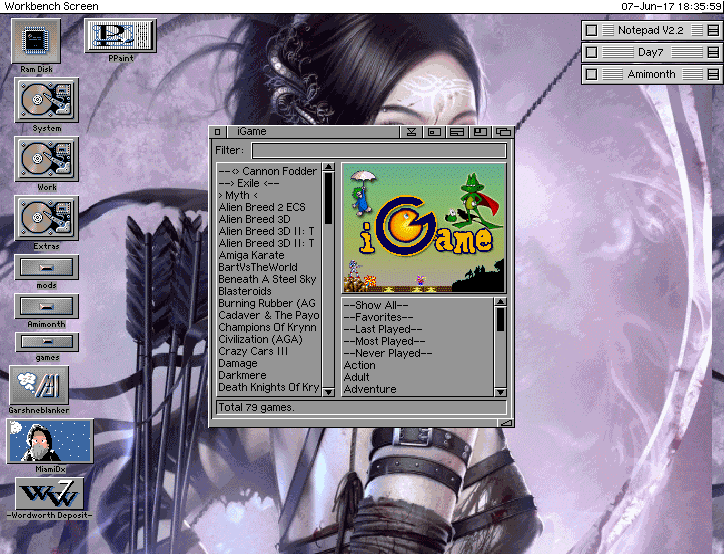Click the iGame depth gadget
The height and width of the screenshot is (554, 724).
click(503, 132)
